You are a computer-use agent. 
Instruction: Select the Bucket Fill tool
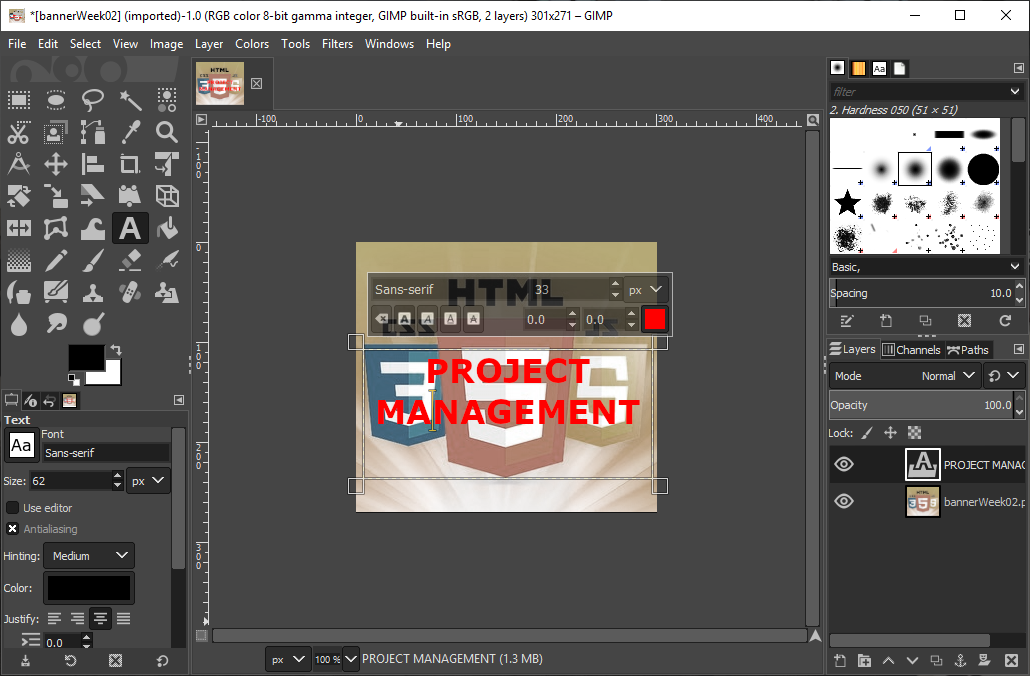167,229
